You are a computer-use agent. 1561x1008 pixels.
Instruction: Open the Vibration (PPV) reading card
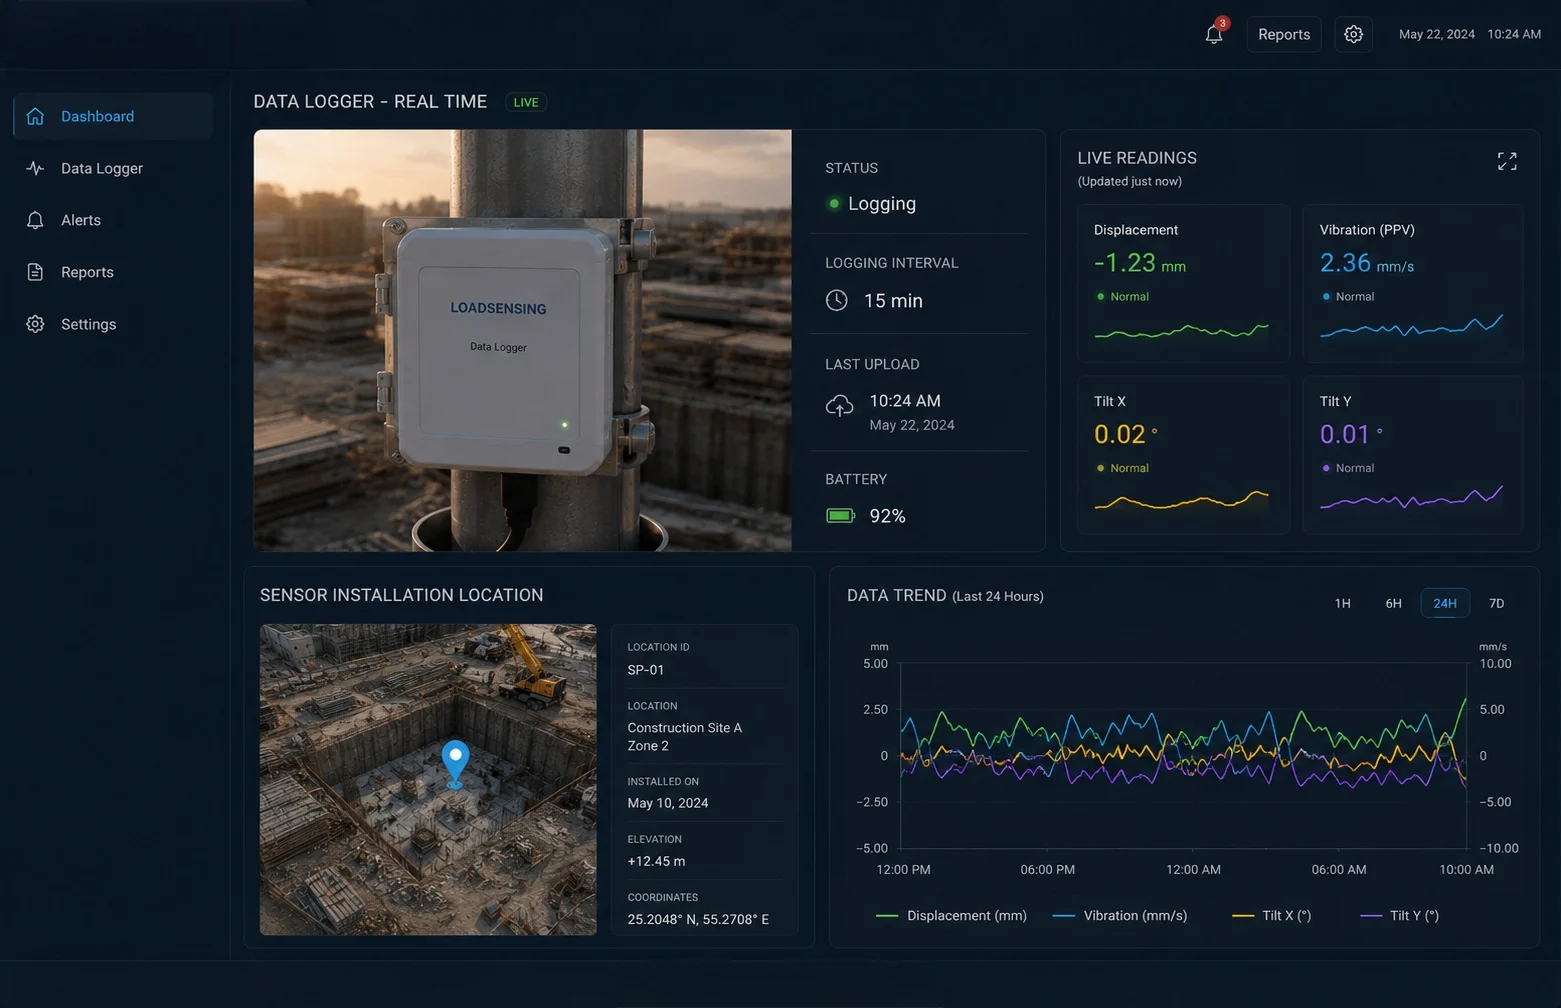[x=1412, y=283]
